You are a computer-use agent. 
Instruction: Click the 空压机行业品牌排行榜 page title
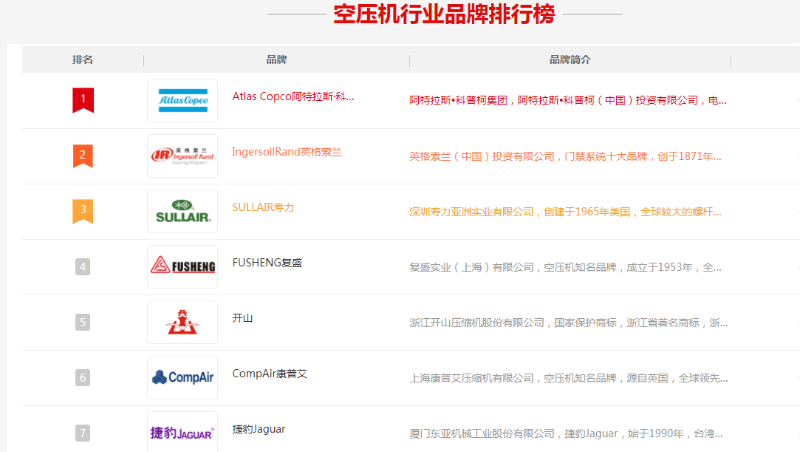point(444,14)
